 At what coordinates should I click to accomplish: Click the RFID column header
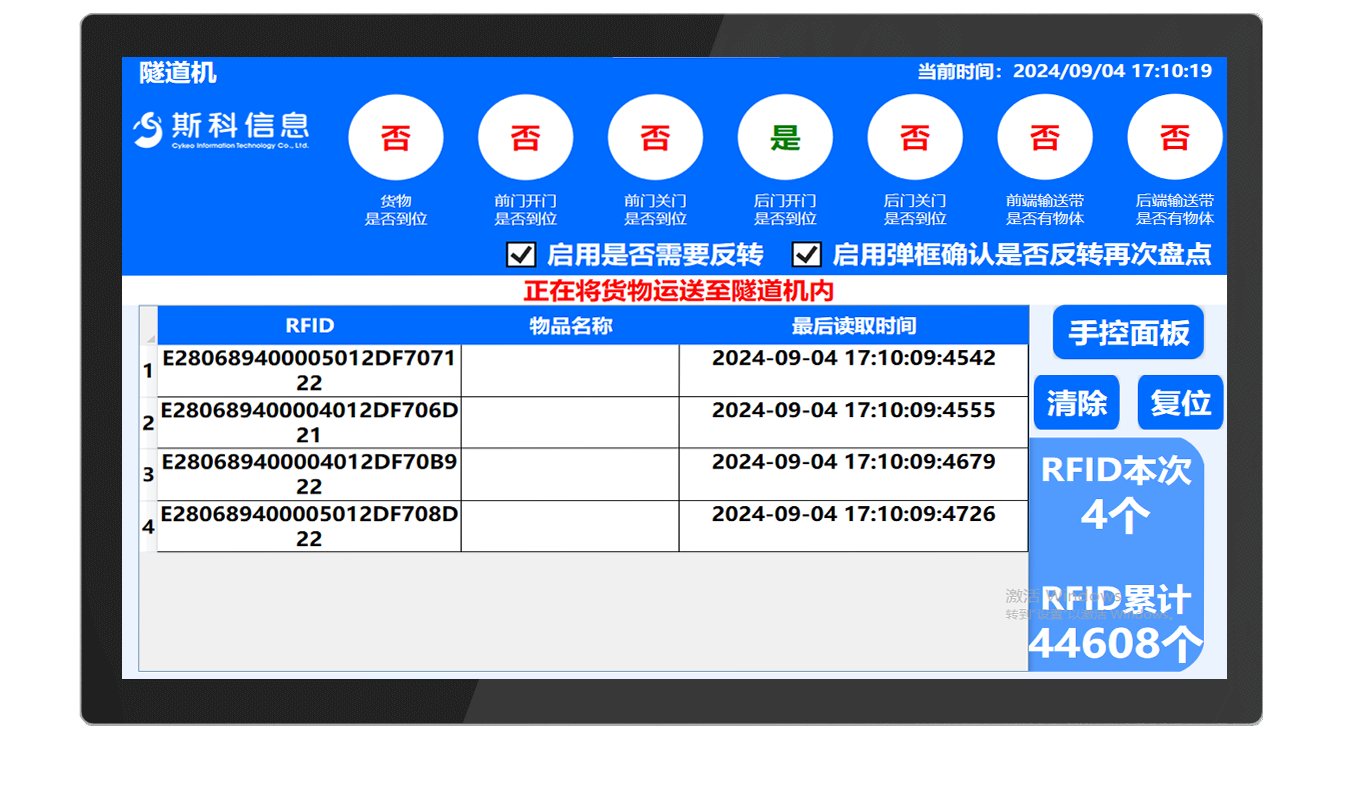[310, 324]
